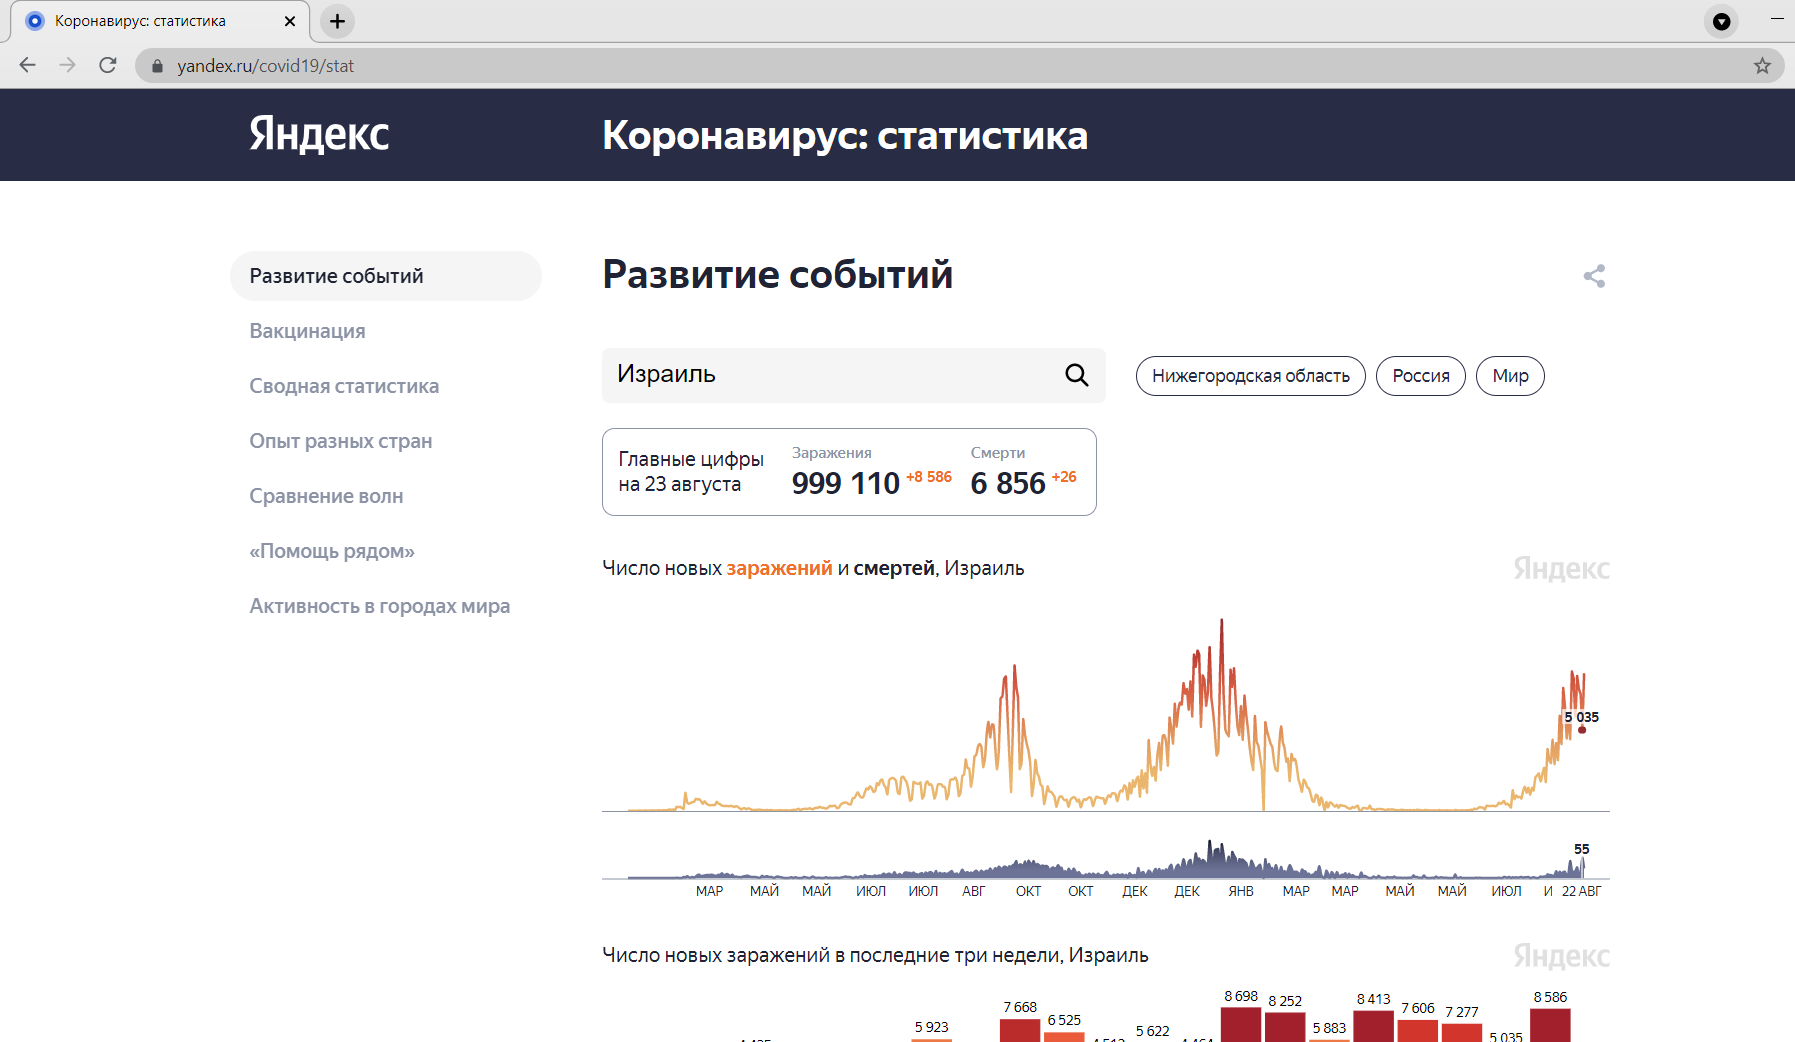1795x1042 pixels.
Task: Select Нижегородская область region button
Action: 1250,376
